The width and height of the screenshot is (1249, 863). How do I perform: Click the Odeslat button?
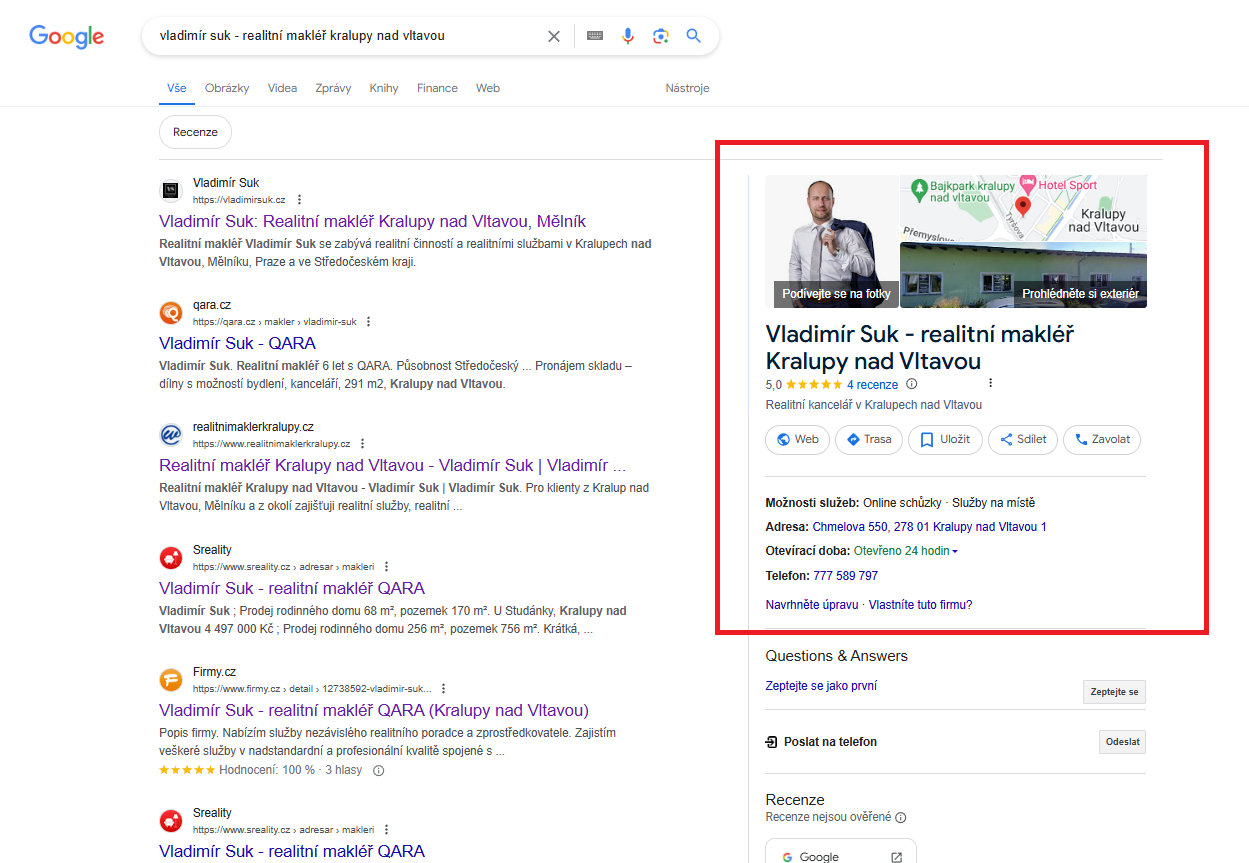(x=1122, y=742)
